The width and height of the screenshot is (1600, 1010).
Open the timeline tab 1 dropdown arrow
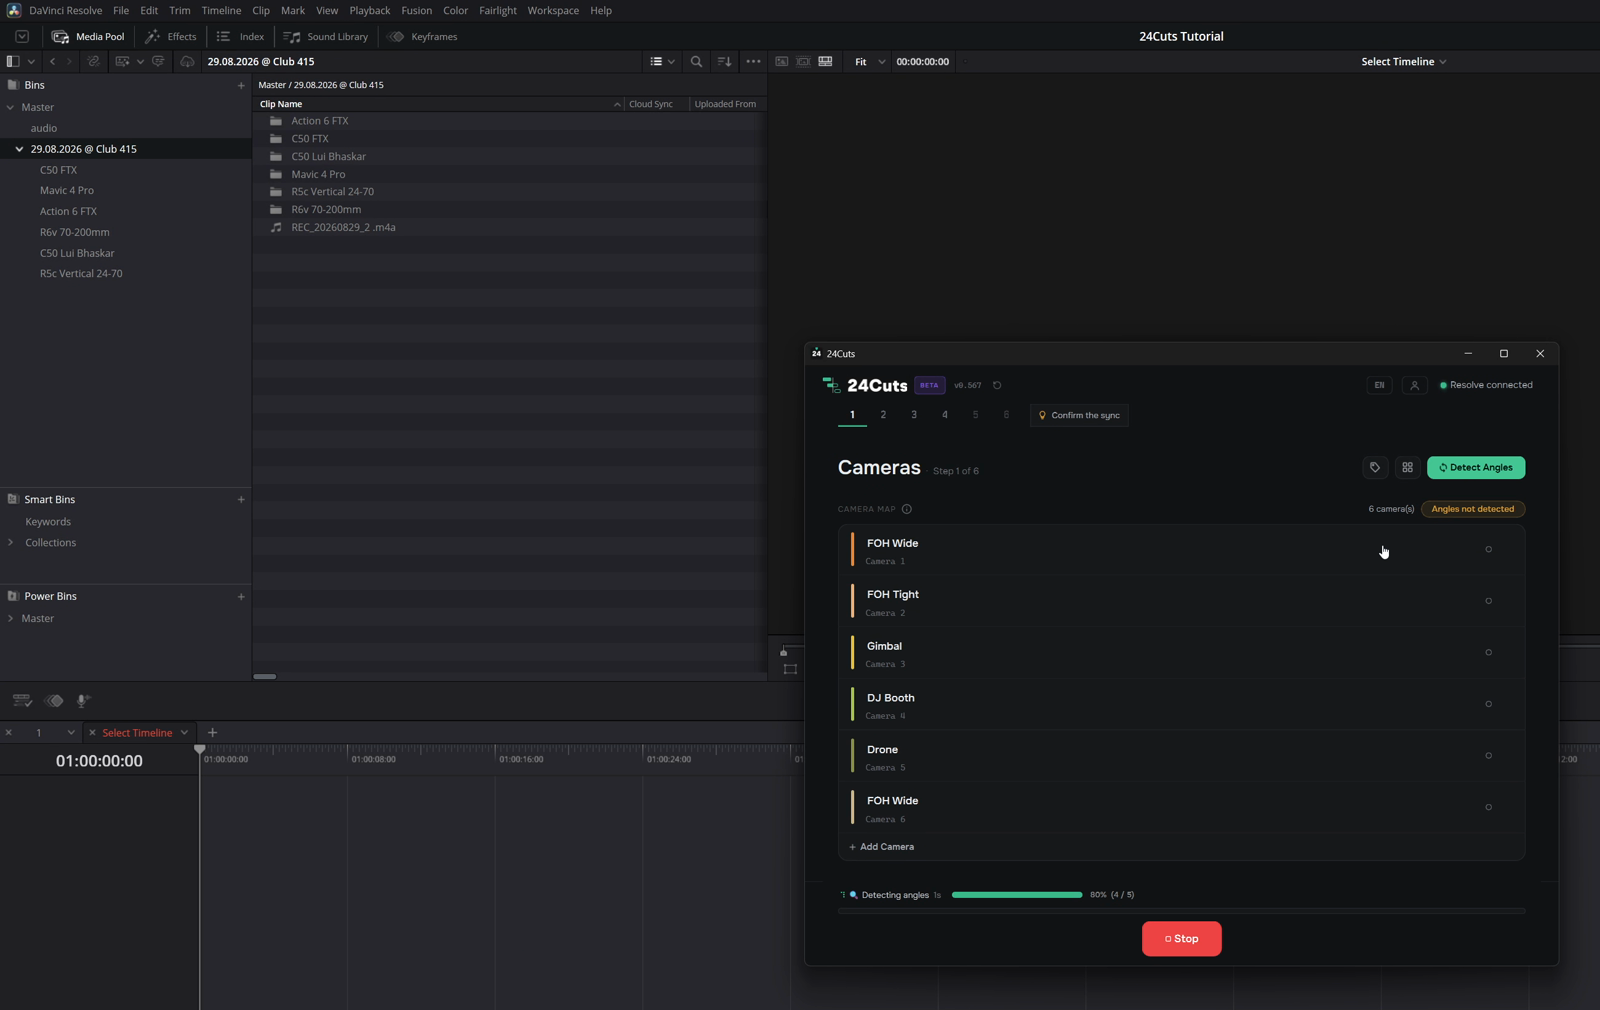point(71,733)
